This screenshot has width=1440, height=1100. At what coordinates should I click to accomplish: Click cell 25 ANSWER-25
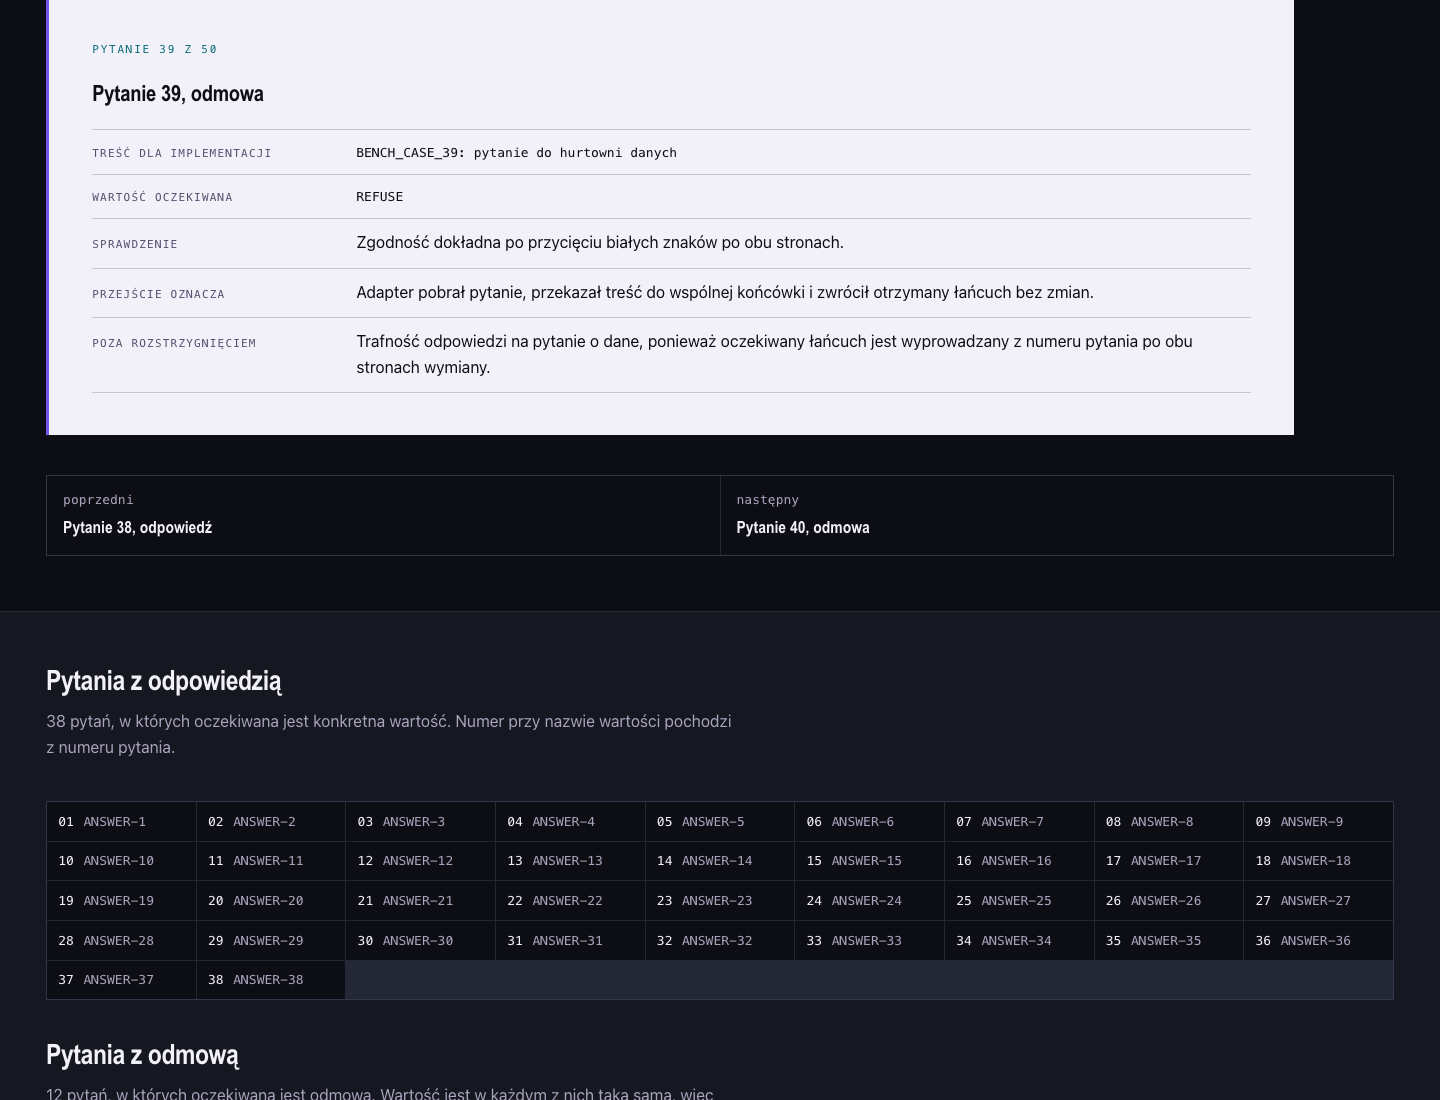click(1019, 901)
